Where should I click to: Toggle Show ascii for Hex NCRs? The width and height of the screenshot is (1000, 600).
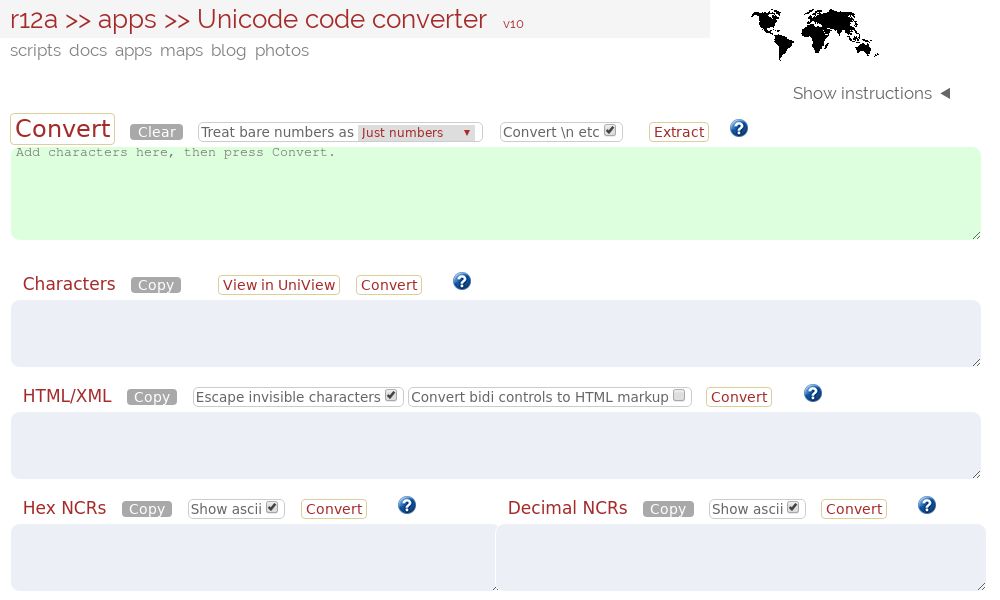pyautogui.click(x=272, y=507)
